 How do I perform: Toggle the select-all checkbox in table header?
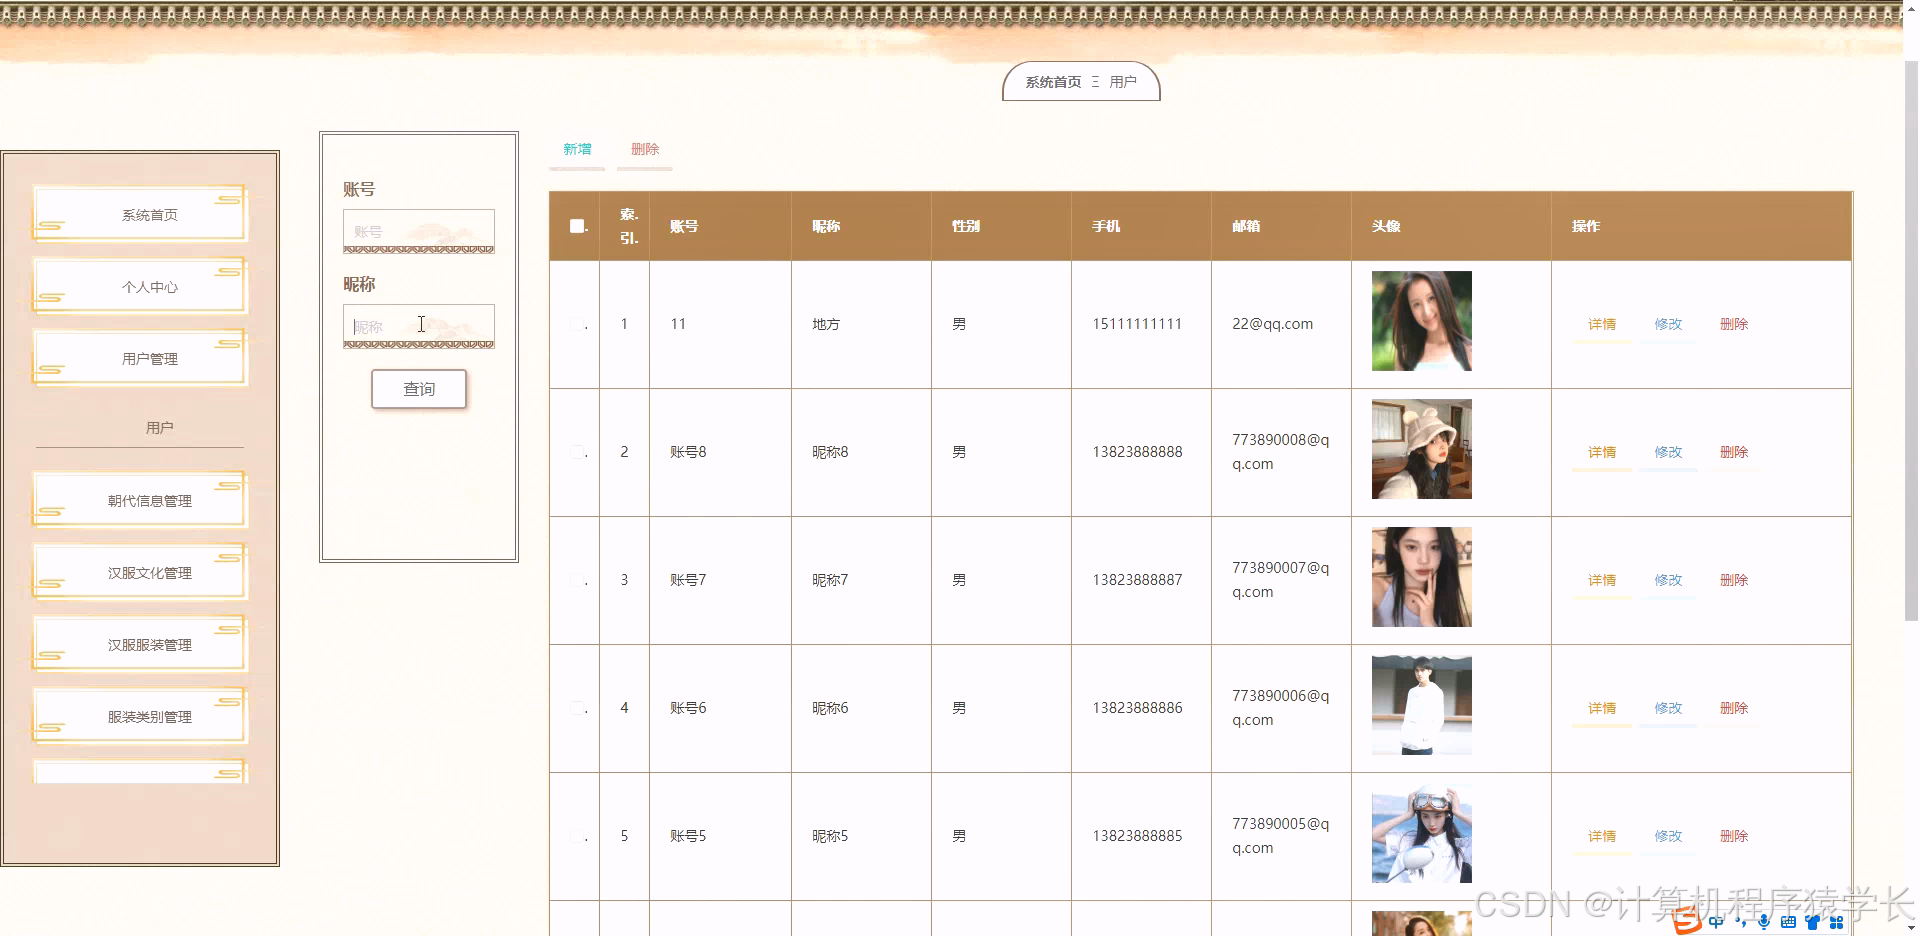click(x=577, y=226)
